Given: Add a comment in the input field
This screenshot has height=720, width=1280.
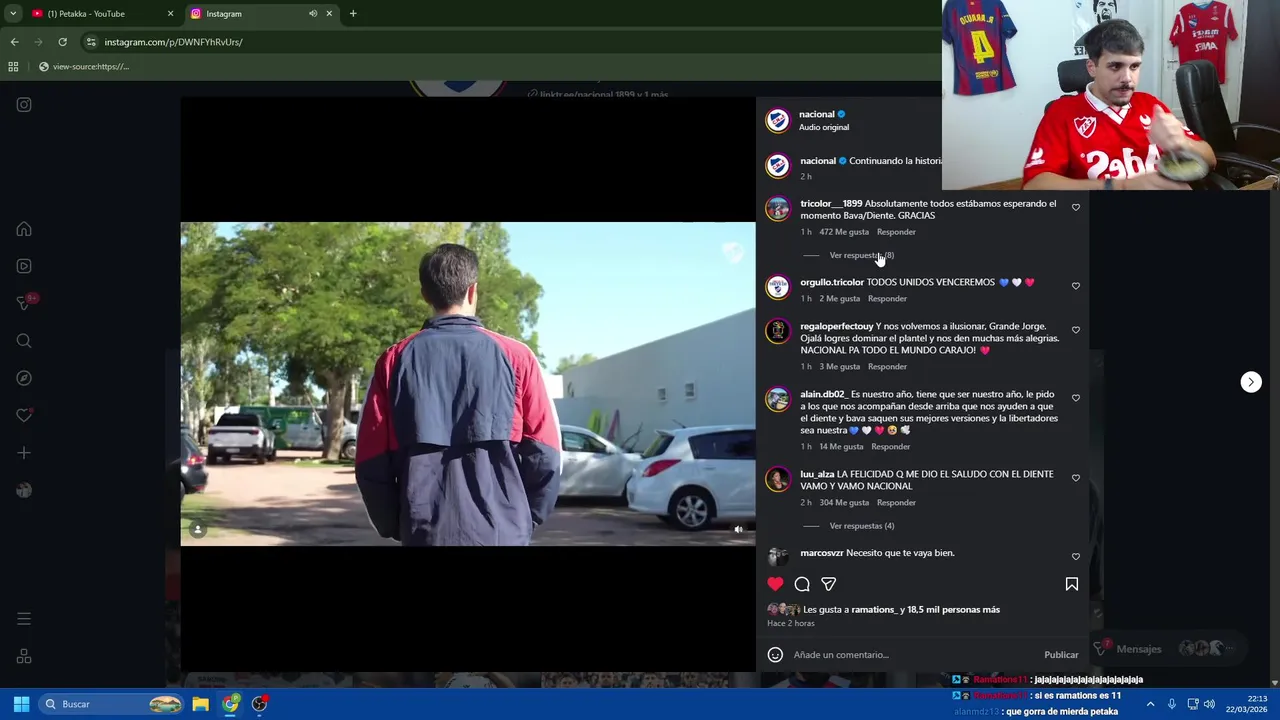Looking at the screenshot, I should [912, 655].
